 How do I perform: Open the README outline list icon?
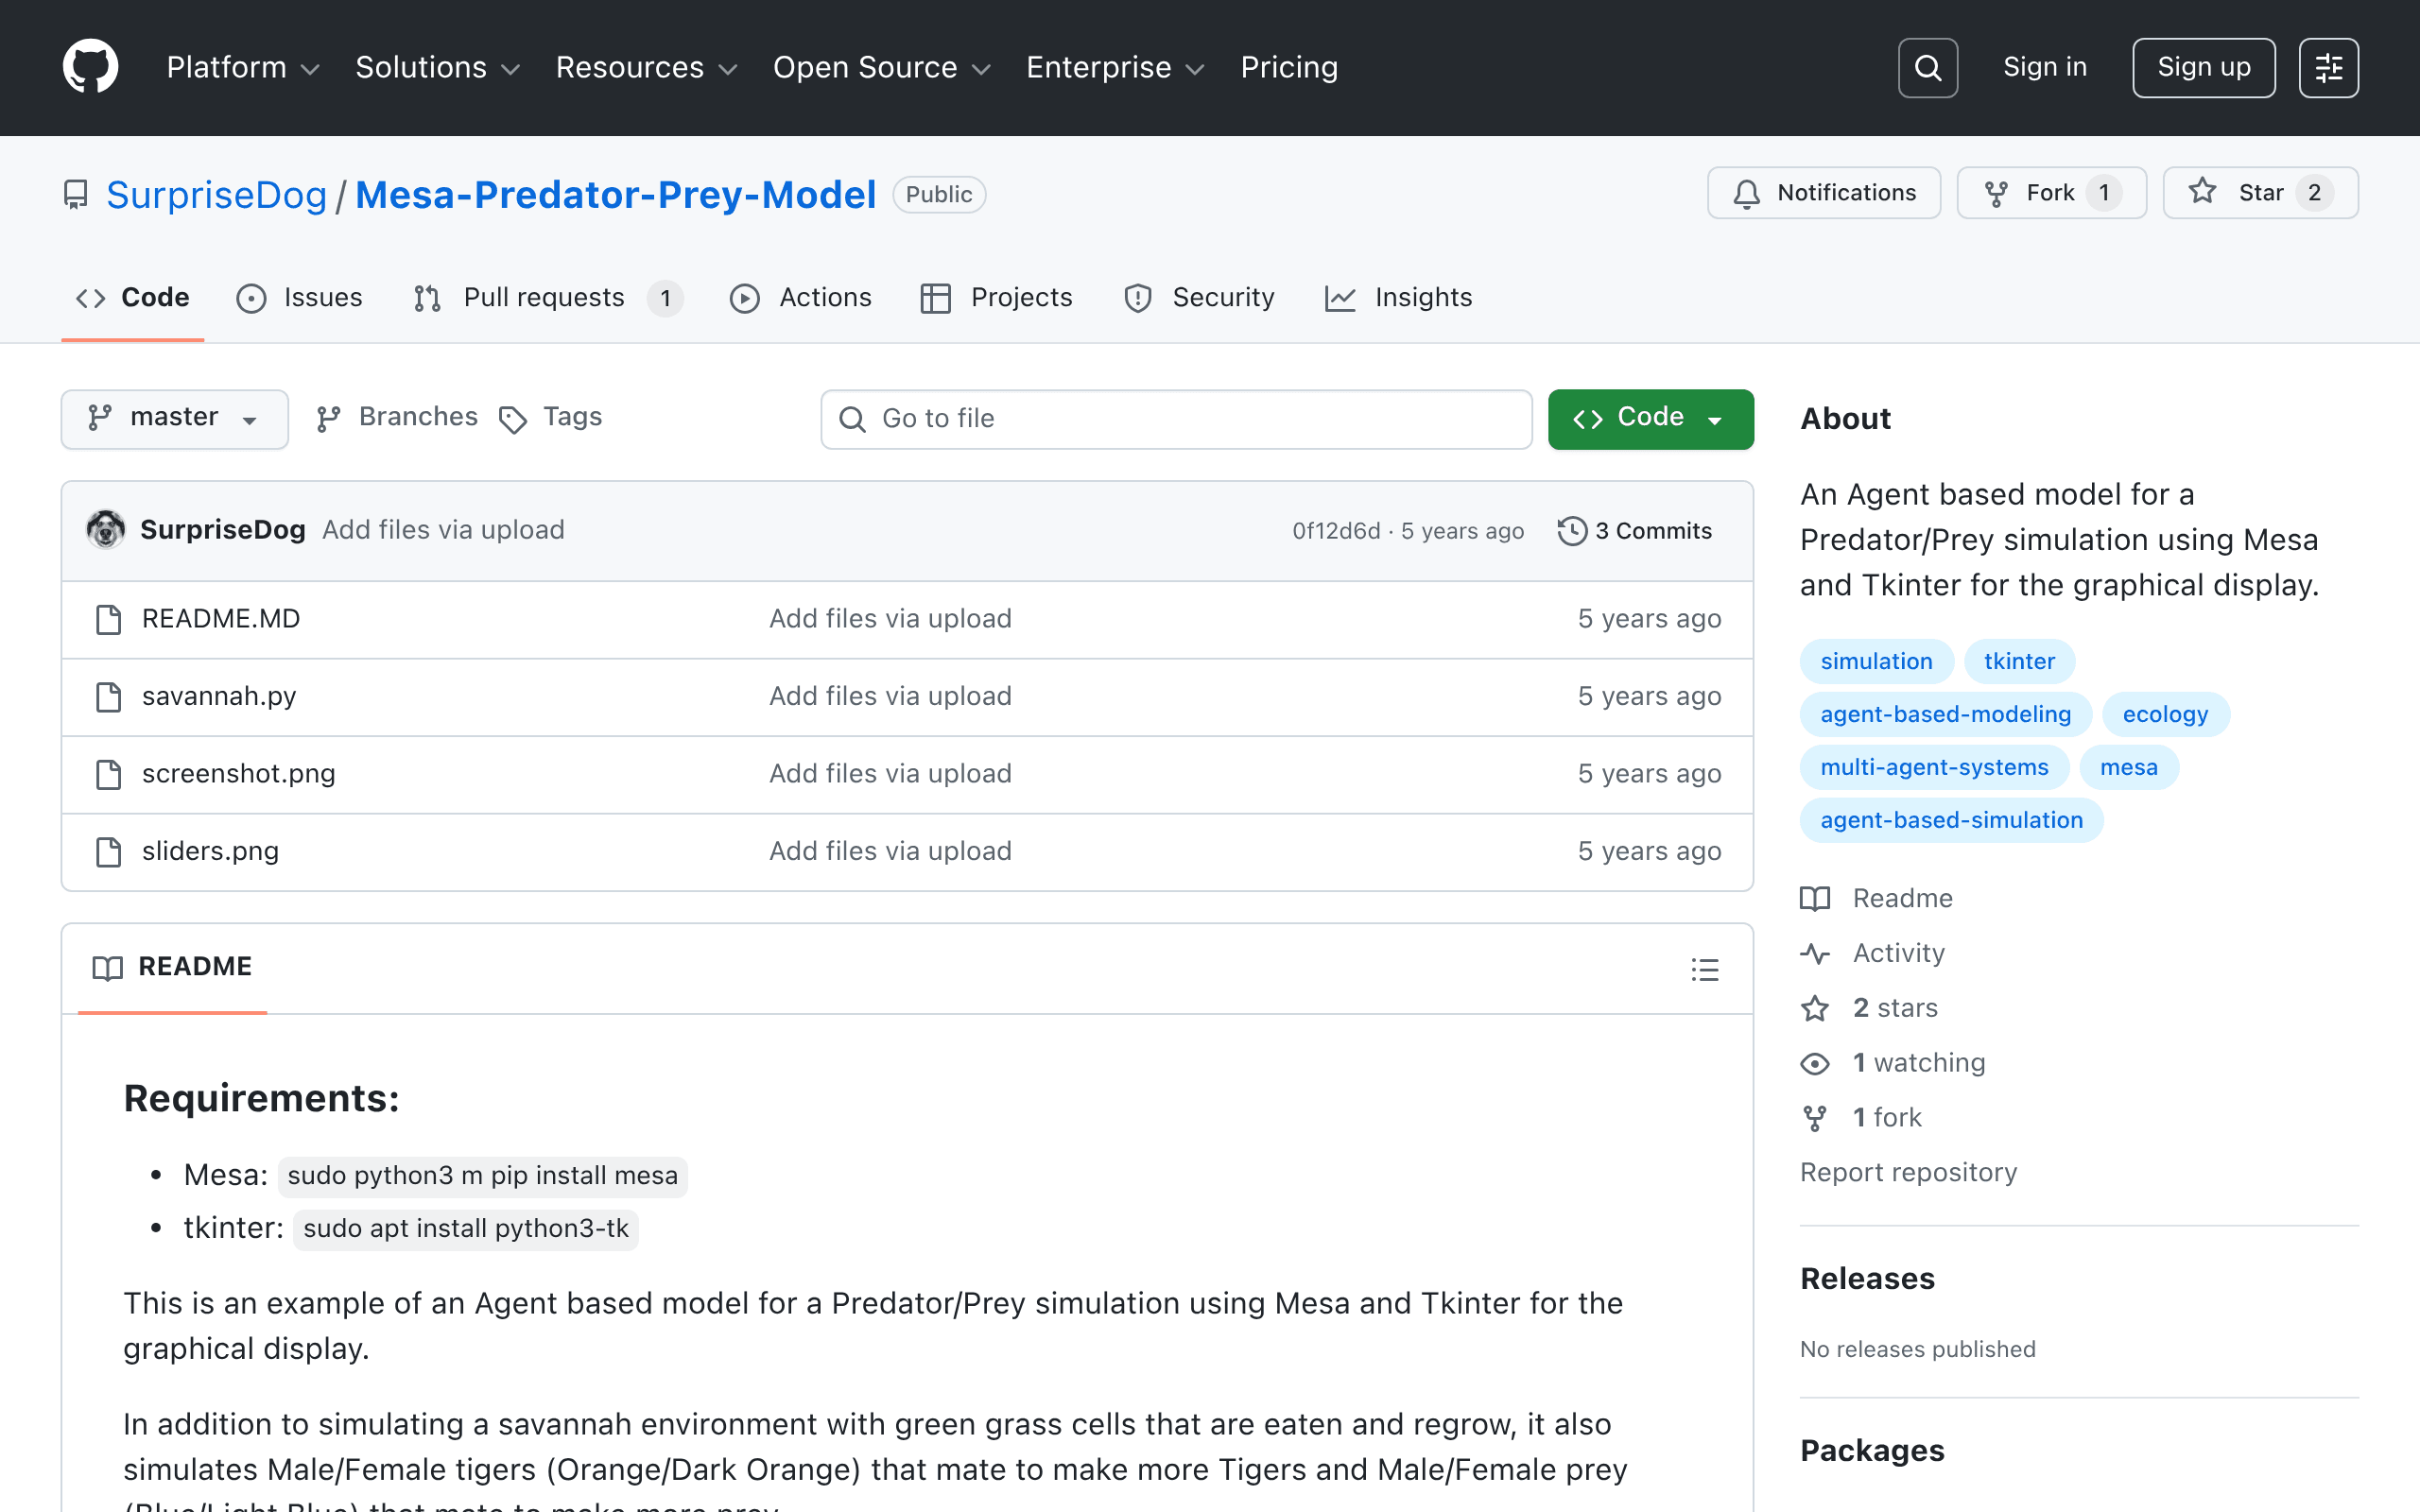click(1705, 969)
